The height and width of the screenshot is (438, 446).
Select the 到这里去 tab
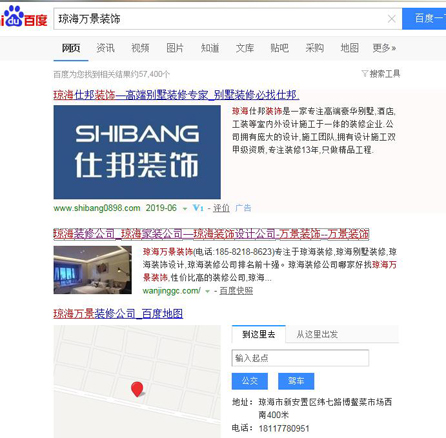(x=259, y=334)
